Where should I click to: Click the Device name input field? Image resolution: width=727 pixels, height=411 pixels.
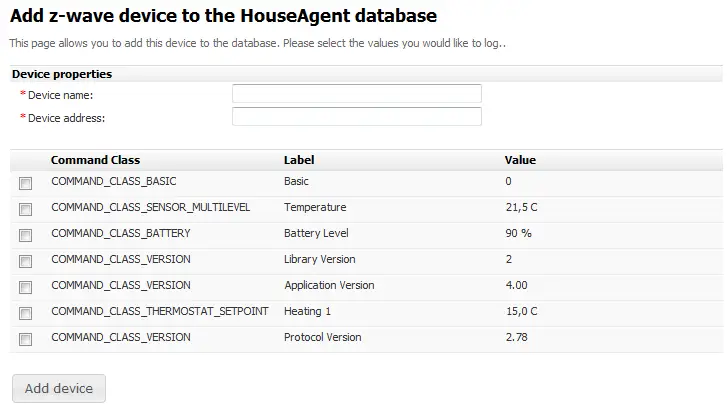(357, 93)
